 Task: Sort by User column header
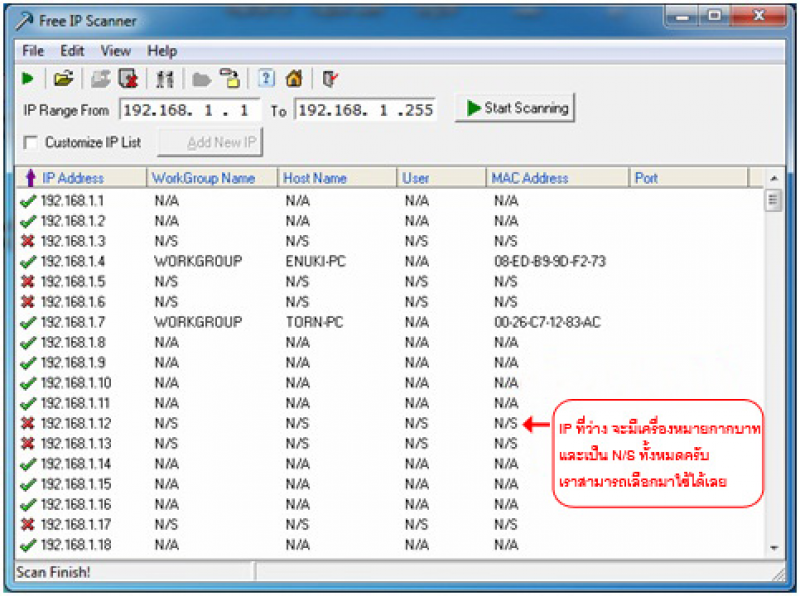click(x=441, y=178)
